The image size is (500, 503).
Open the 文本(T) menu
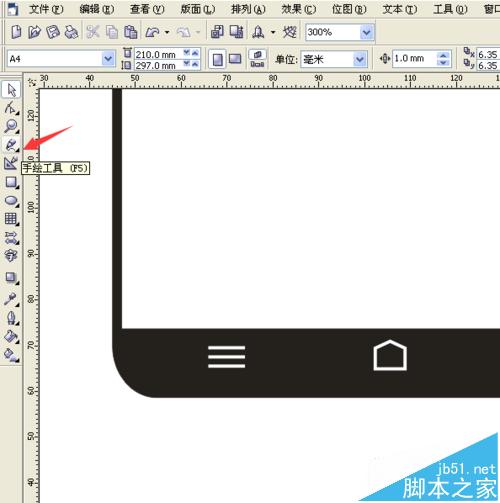coord(400,9)
